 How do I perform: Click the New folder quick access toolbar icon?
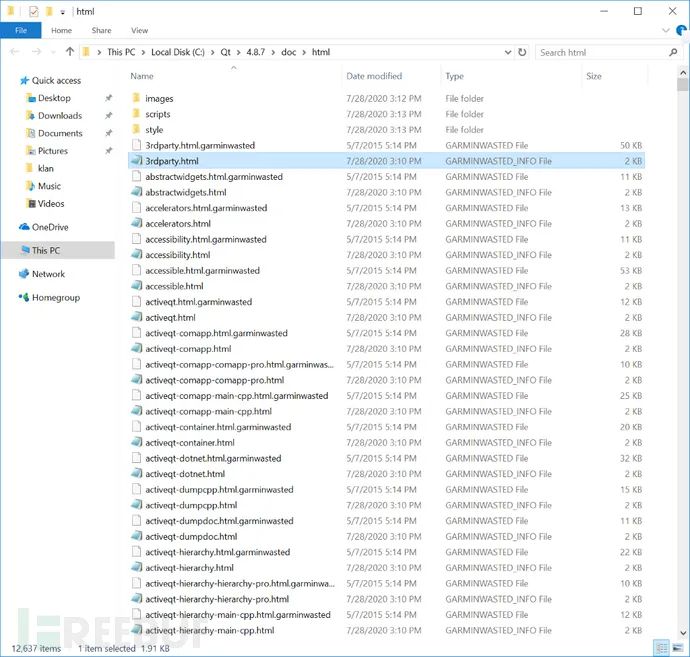point(49,11)
